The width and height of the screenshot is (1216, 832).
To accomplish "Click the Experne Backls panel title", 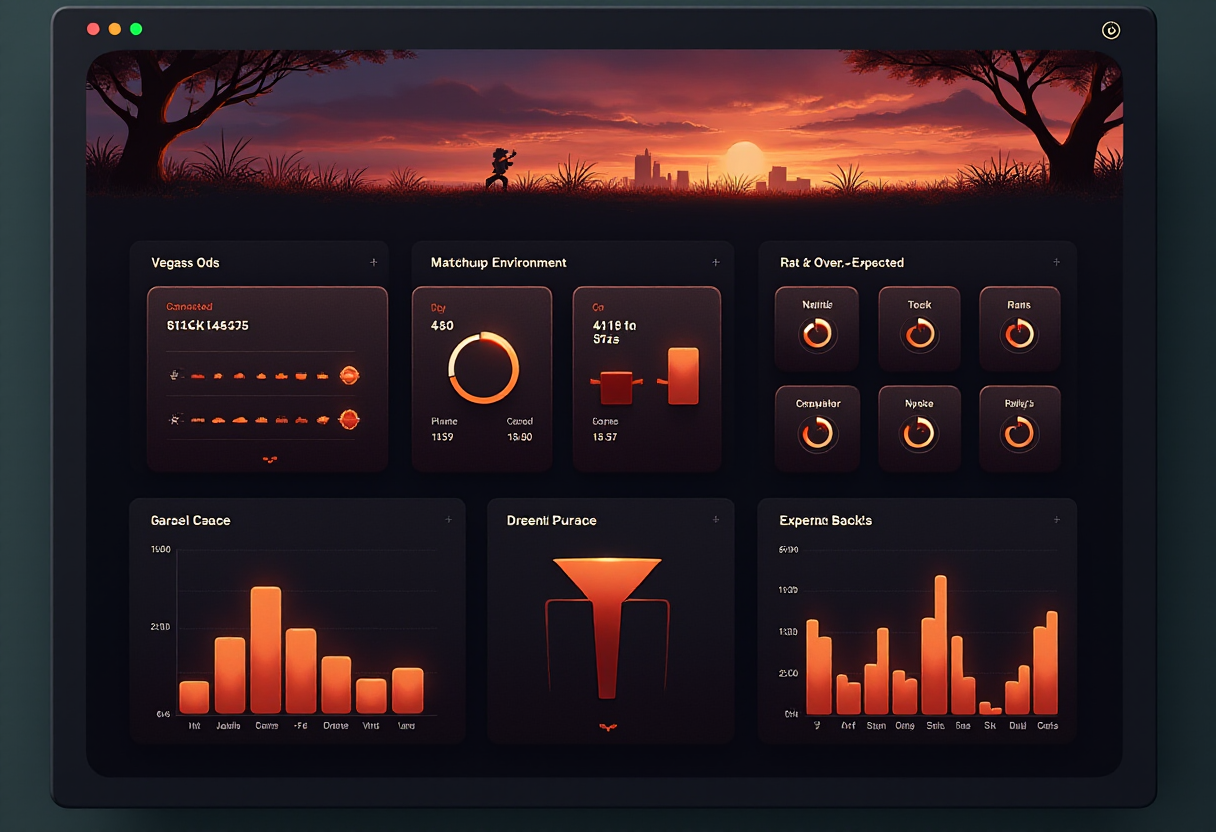I will pos(826,520).
